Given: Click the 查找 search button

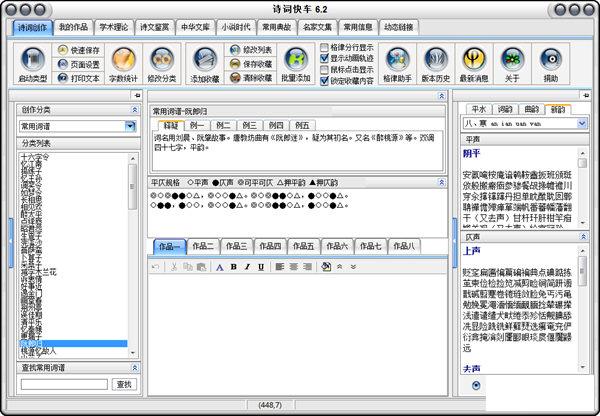Looking at the screenshot, I should coord(124,384).
